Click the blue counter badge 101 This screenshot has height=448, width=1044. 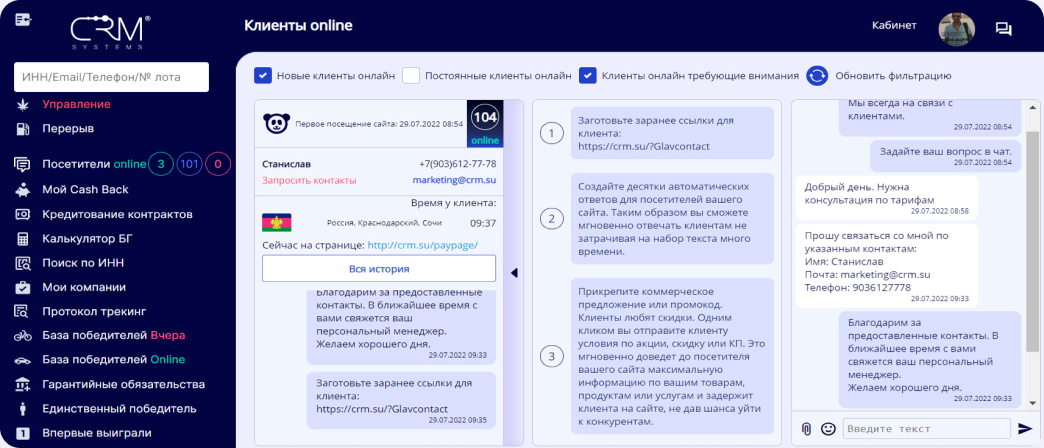coord(189,164)
